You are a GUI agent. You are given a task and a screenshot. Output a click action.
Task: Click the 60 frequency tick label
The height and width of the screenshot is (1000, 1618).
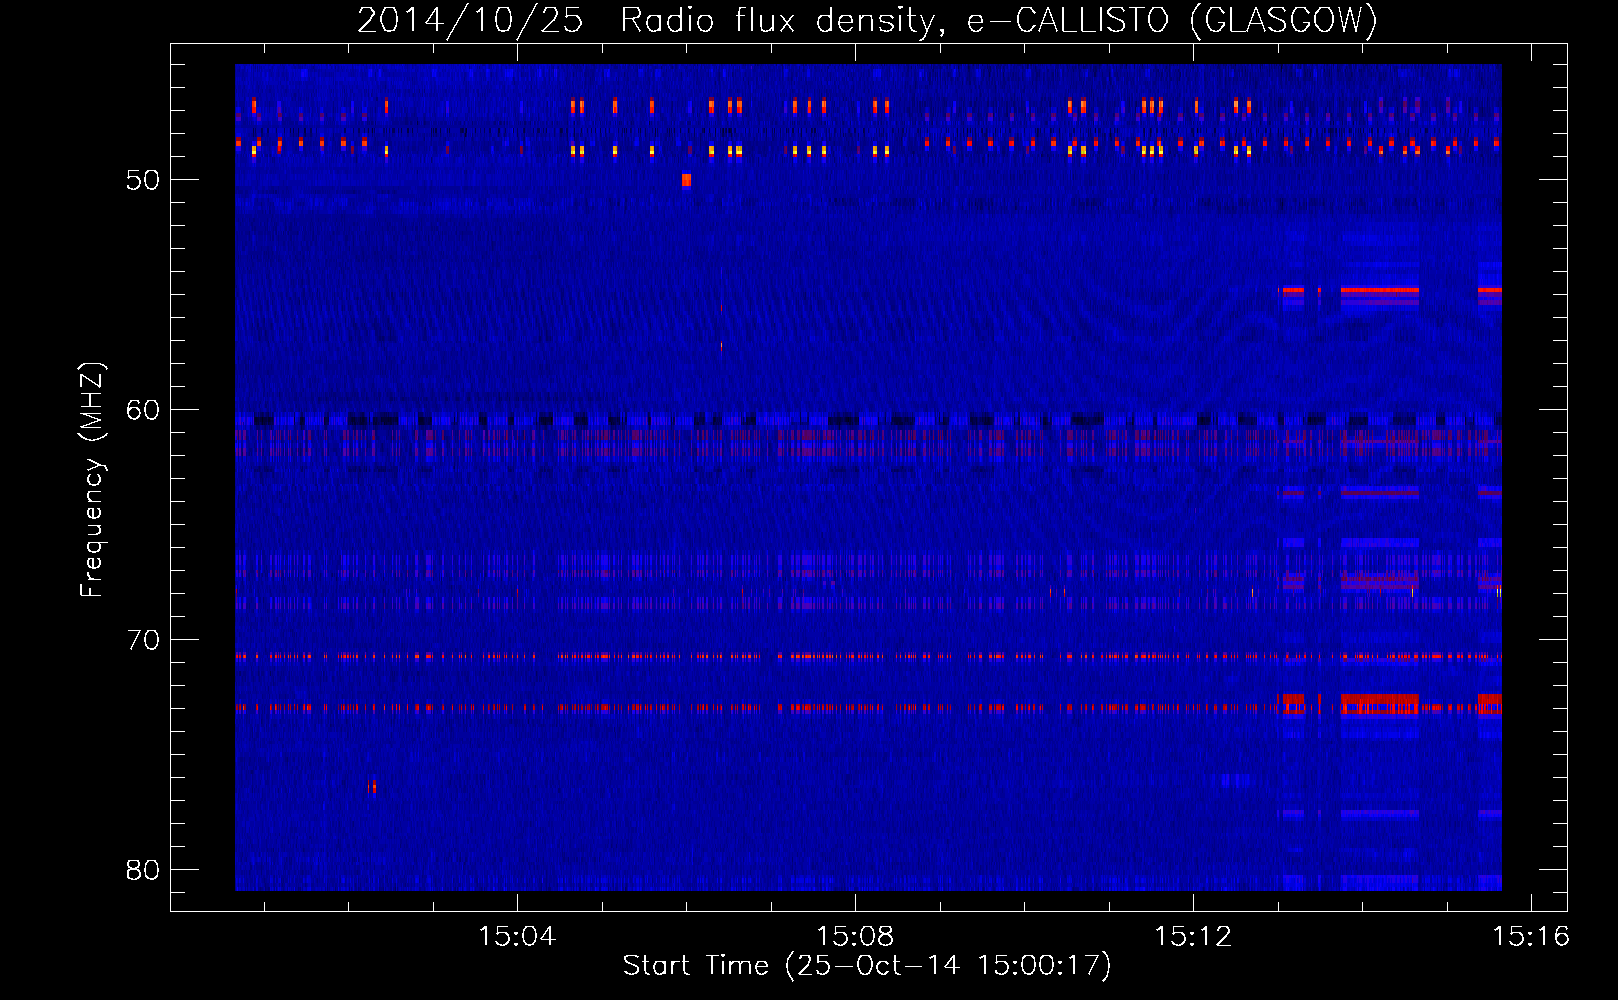point(143,410)
